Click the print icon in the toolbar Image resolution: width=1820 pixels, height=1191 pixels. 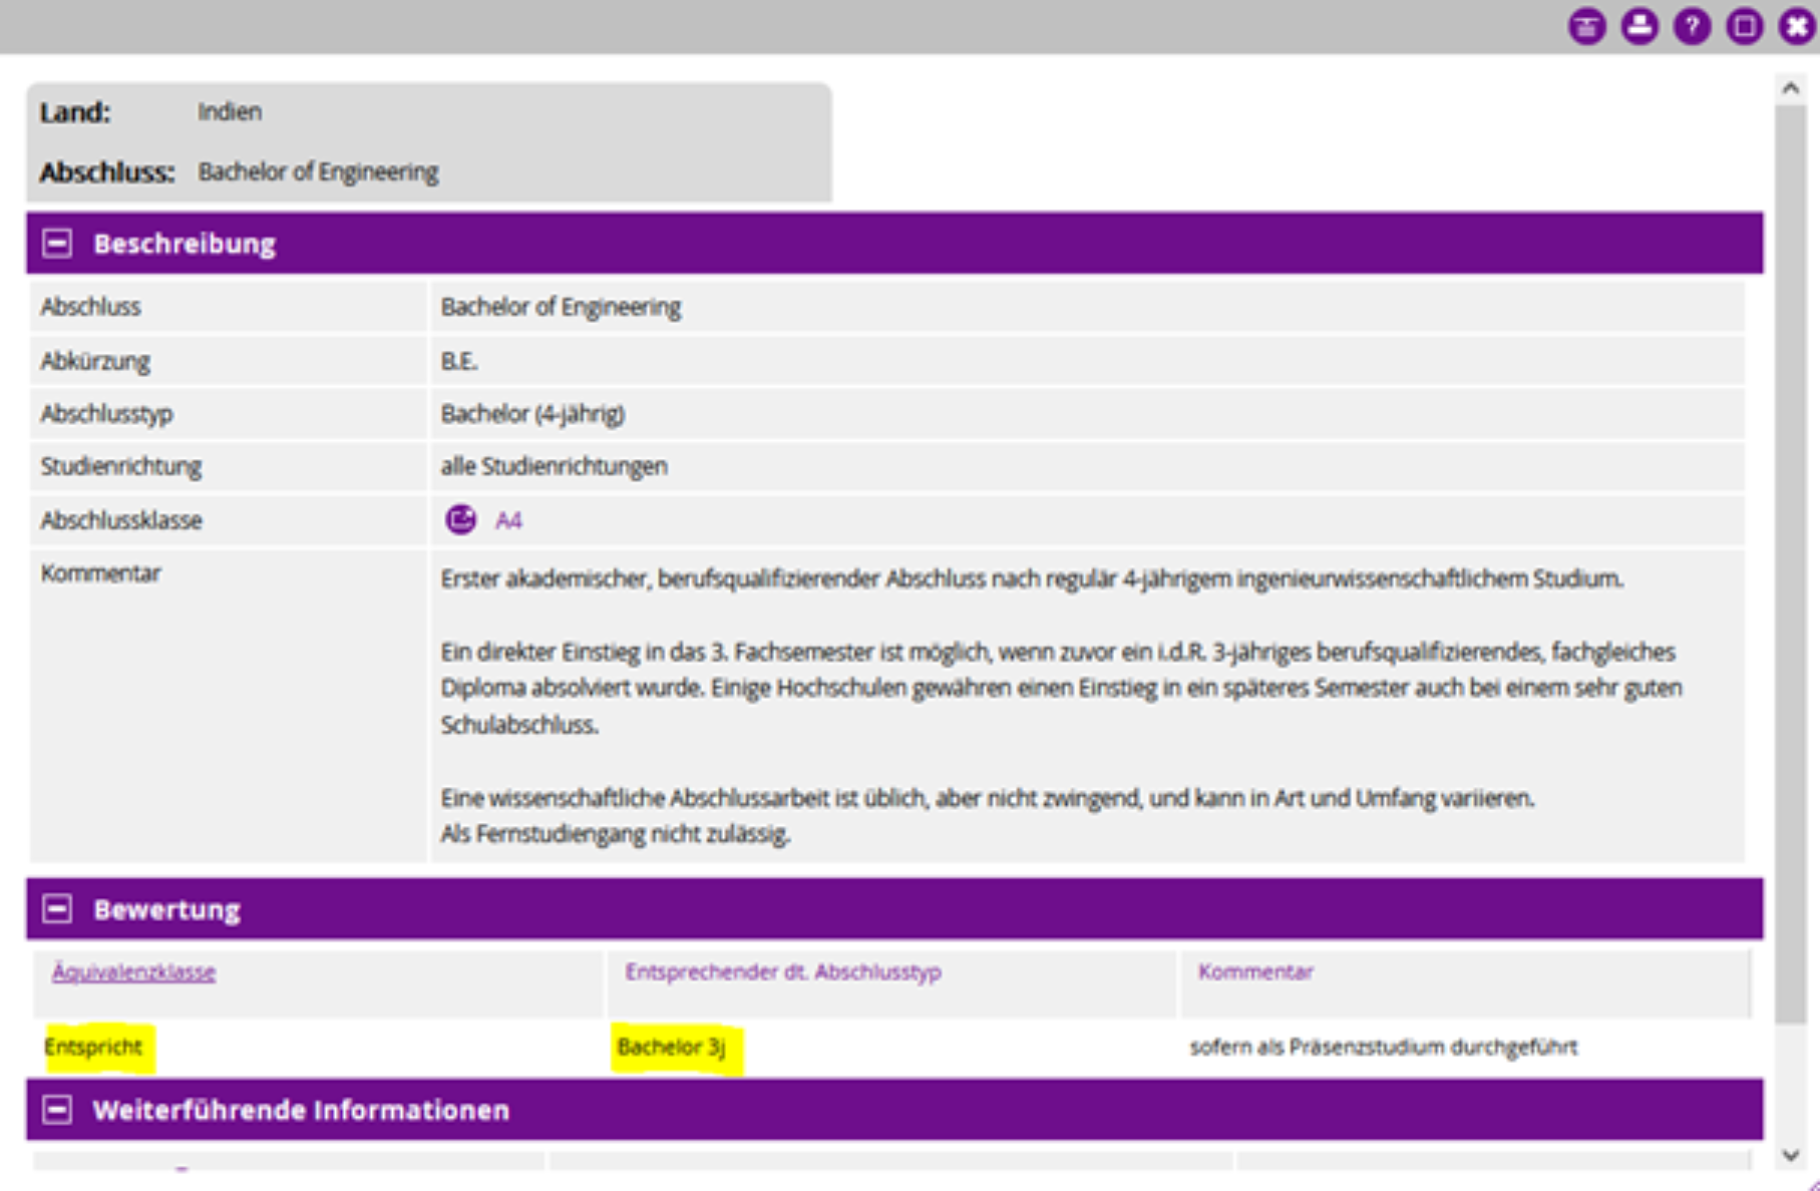(x=1639, y=28)
